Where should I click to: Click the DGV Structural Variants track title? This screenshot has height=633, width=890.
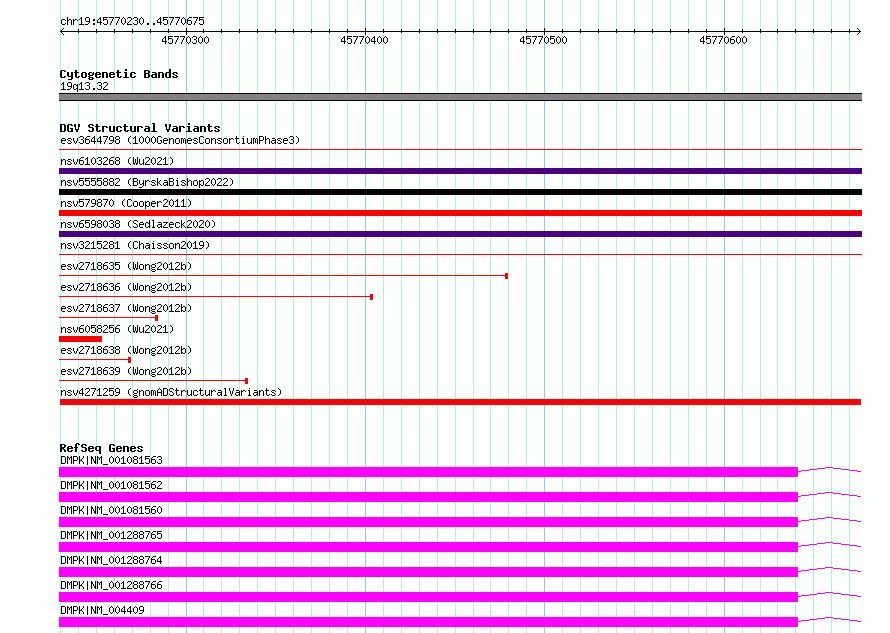pos(140,128)
